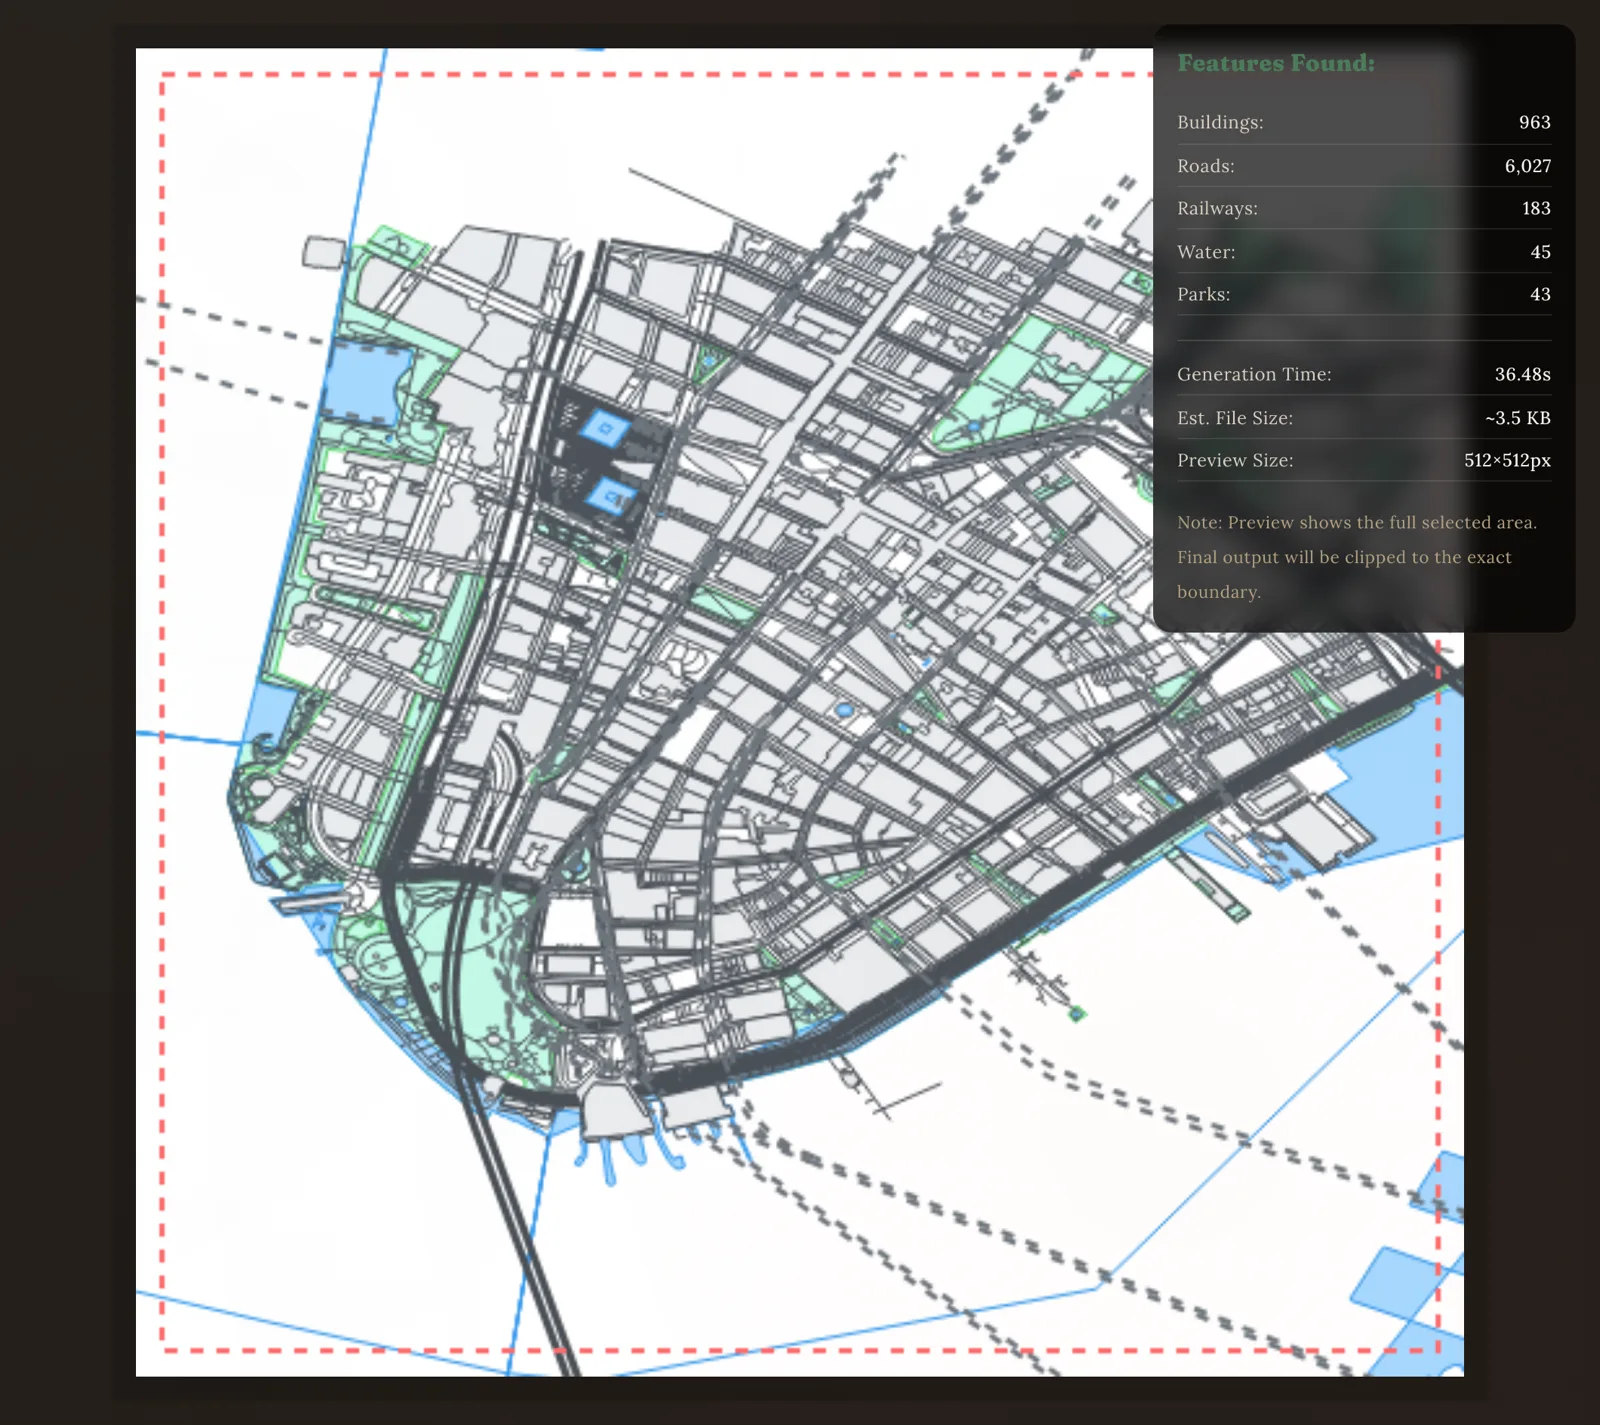Select the 'Generation Time:' label

1254,374
